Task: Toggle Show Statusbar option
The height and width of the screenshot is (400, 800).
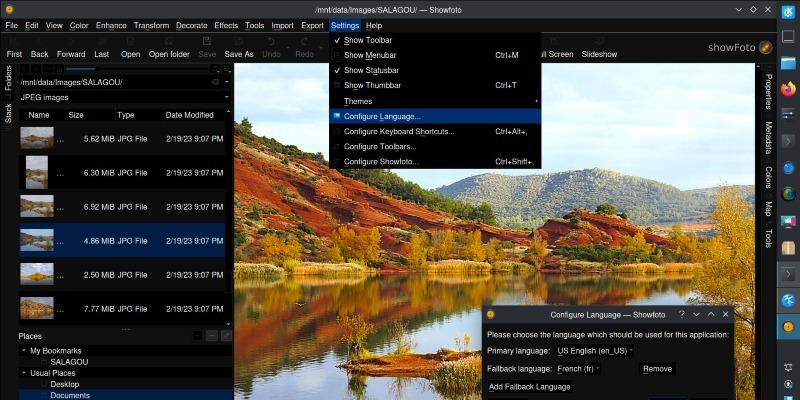Action: (x=371, y=70)
